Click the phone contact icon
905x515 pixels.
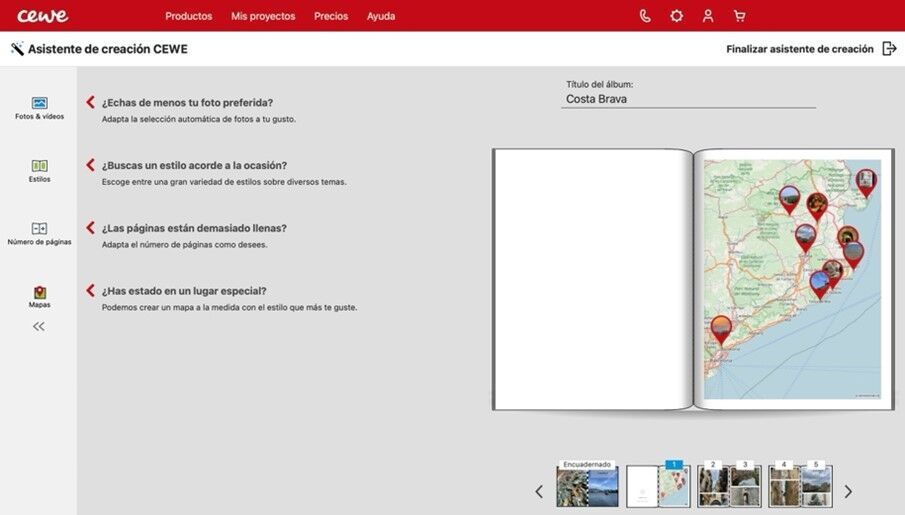pos(645,16)
